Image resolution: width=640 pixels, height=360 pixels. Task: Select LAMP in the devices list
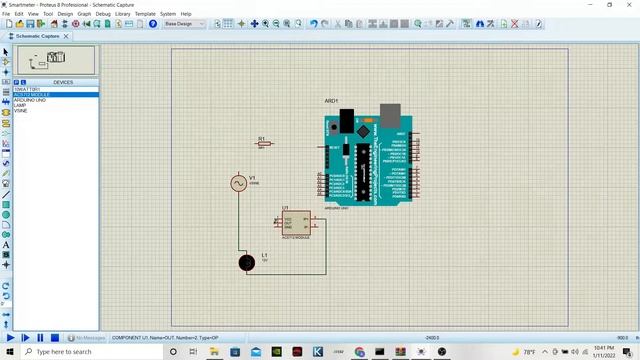point(56,105)
